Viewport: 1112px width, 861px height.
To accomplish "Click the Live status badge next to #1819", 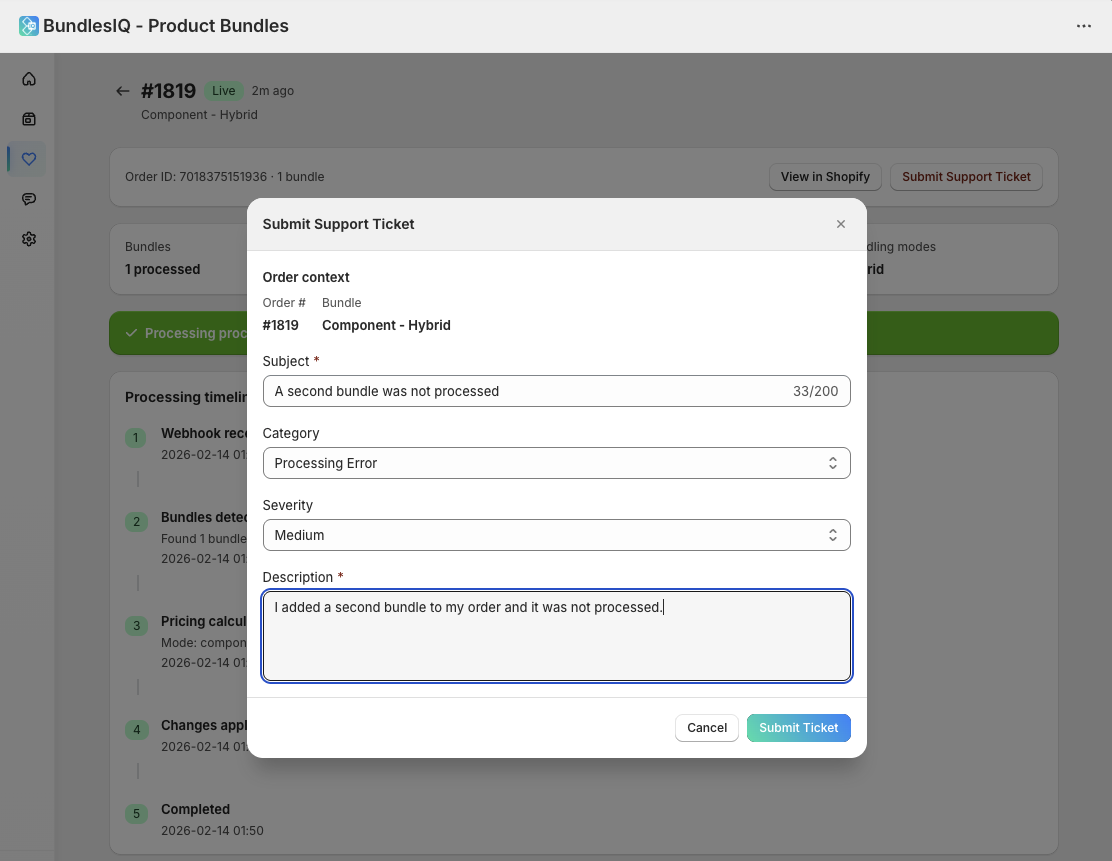I will coord(223,90).
